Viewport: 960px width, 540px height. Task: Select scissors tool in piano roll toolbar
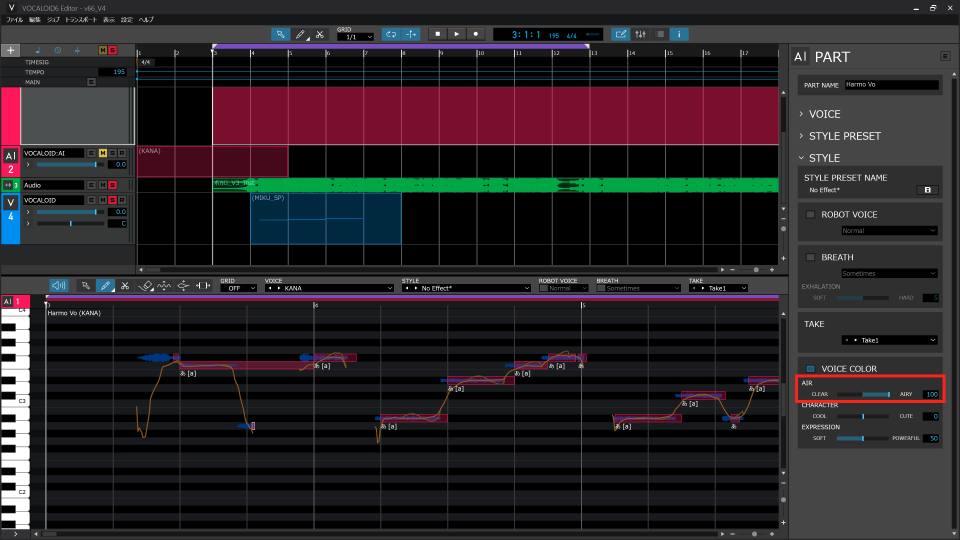coord(125,285)
